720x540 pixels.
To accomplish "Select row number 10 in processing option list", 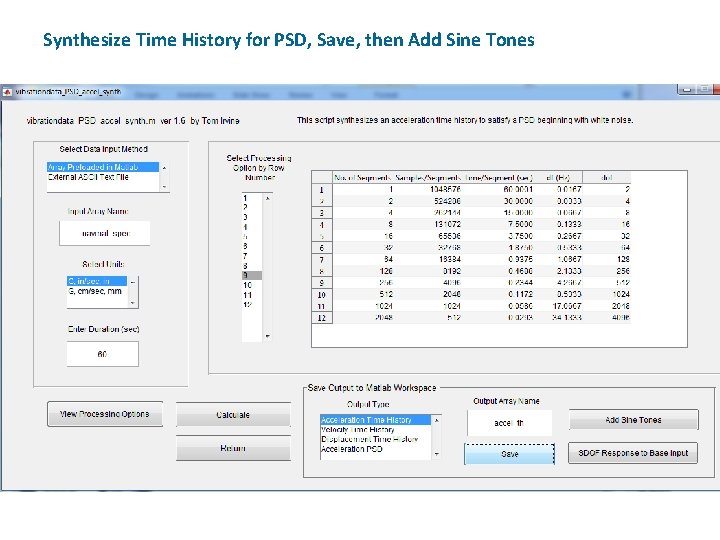I will [x=252, y=285].
